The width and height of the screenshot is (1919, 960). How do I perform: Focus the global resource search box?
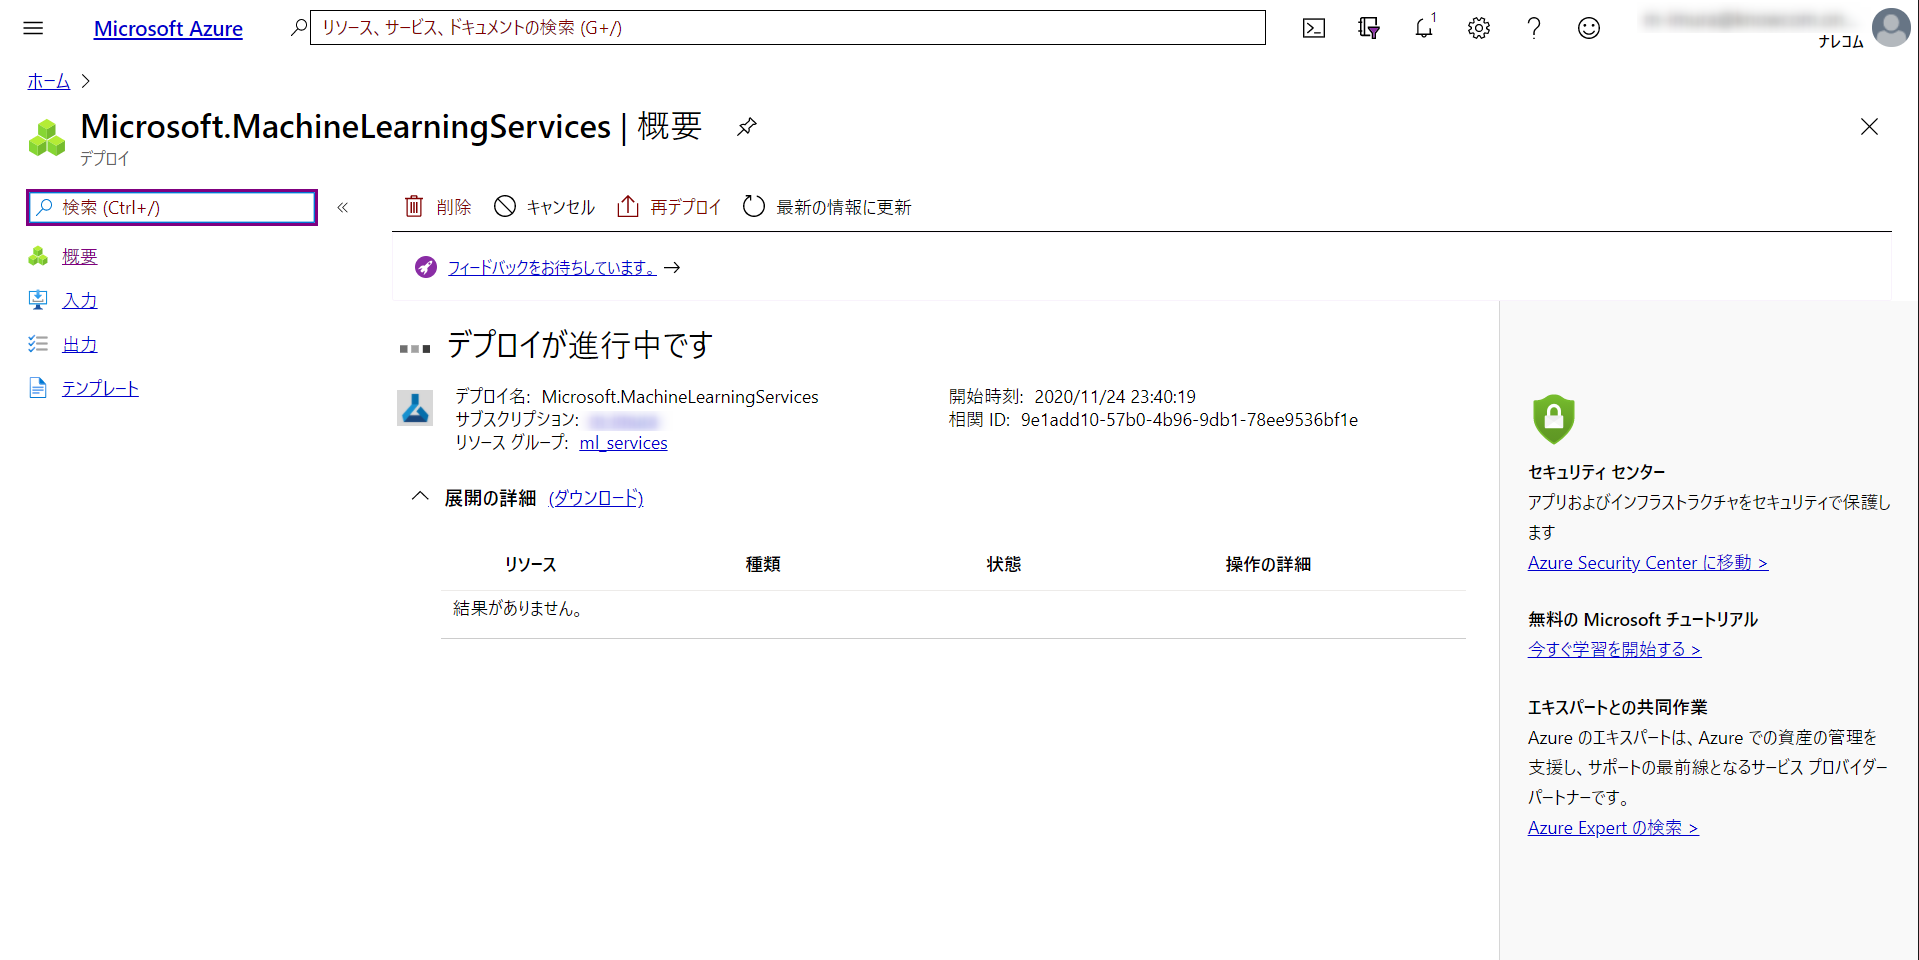pos(788,28)
